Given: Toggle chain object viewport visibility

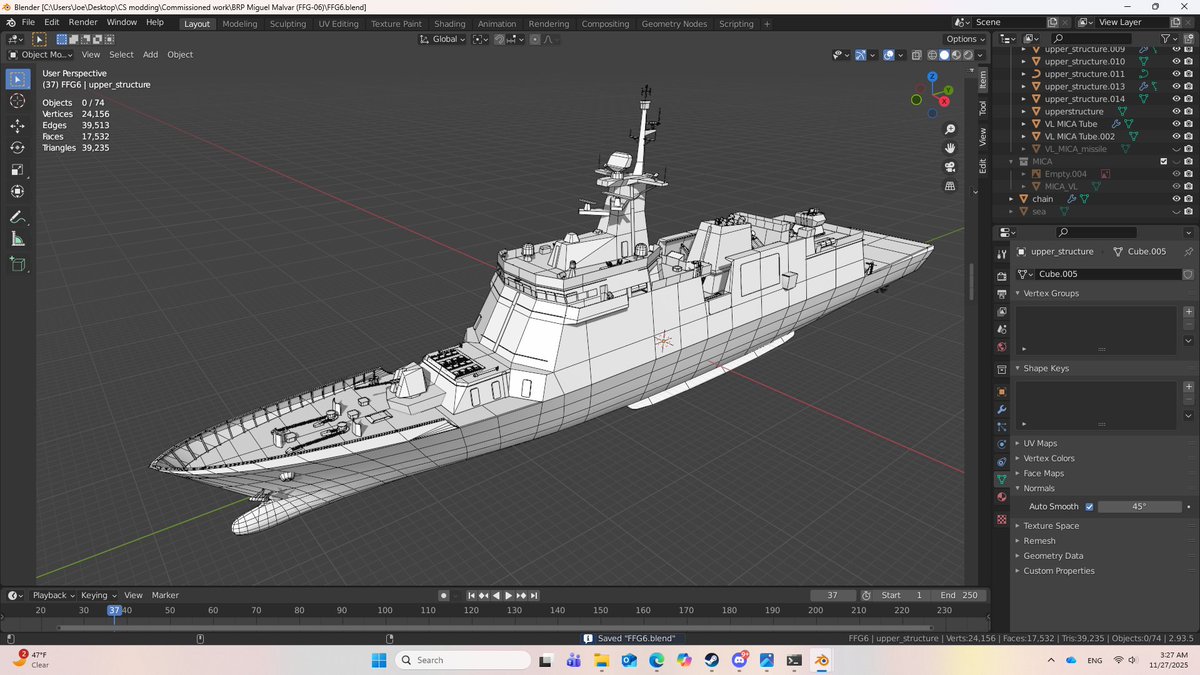Looking at the screenshot, I should point(1176,199).
